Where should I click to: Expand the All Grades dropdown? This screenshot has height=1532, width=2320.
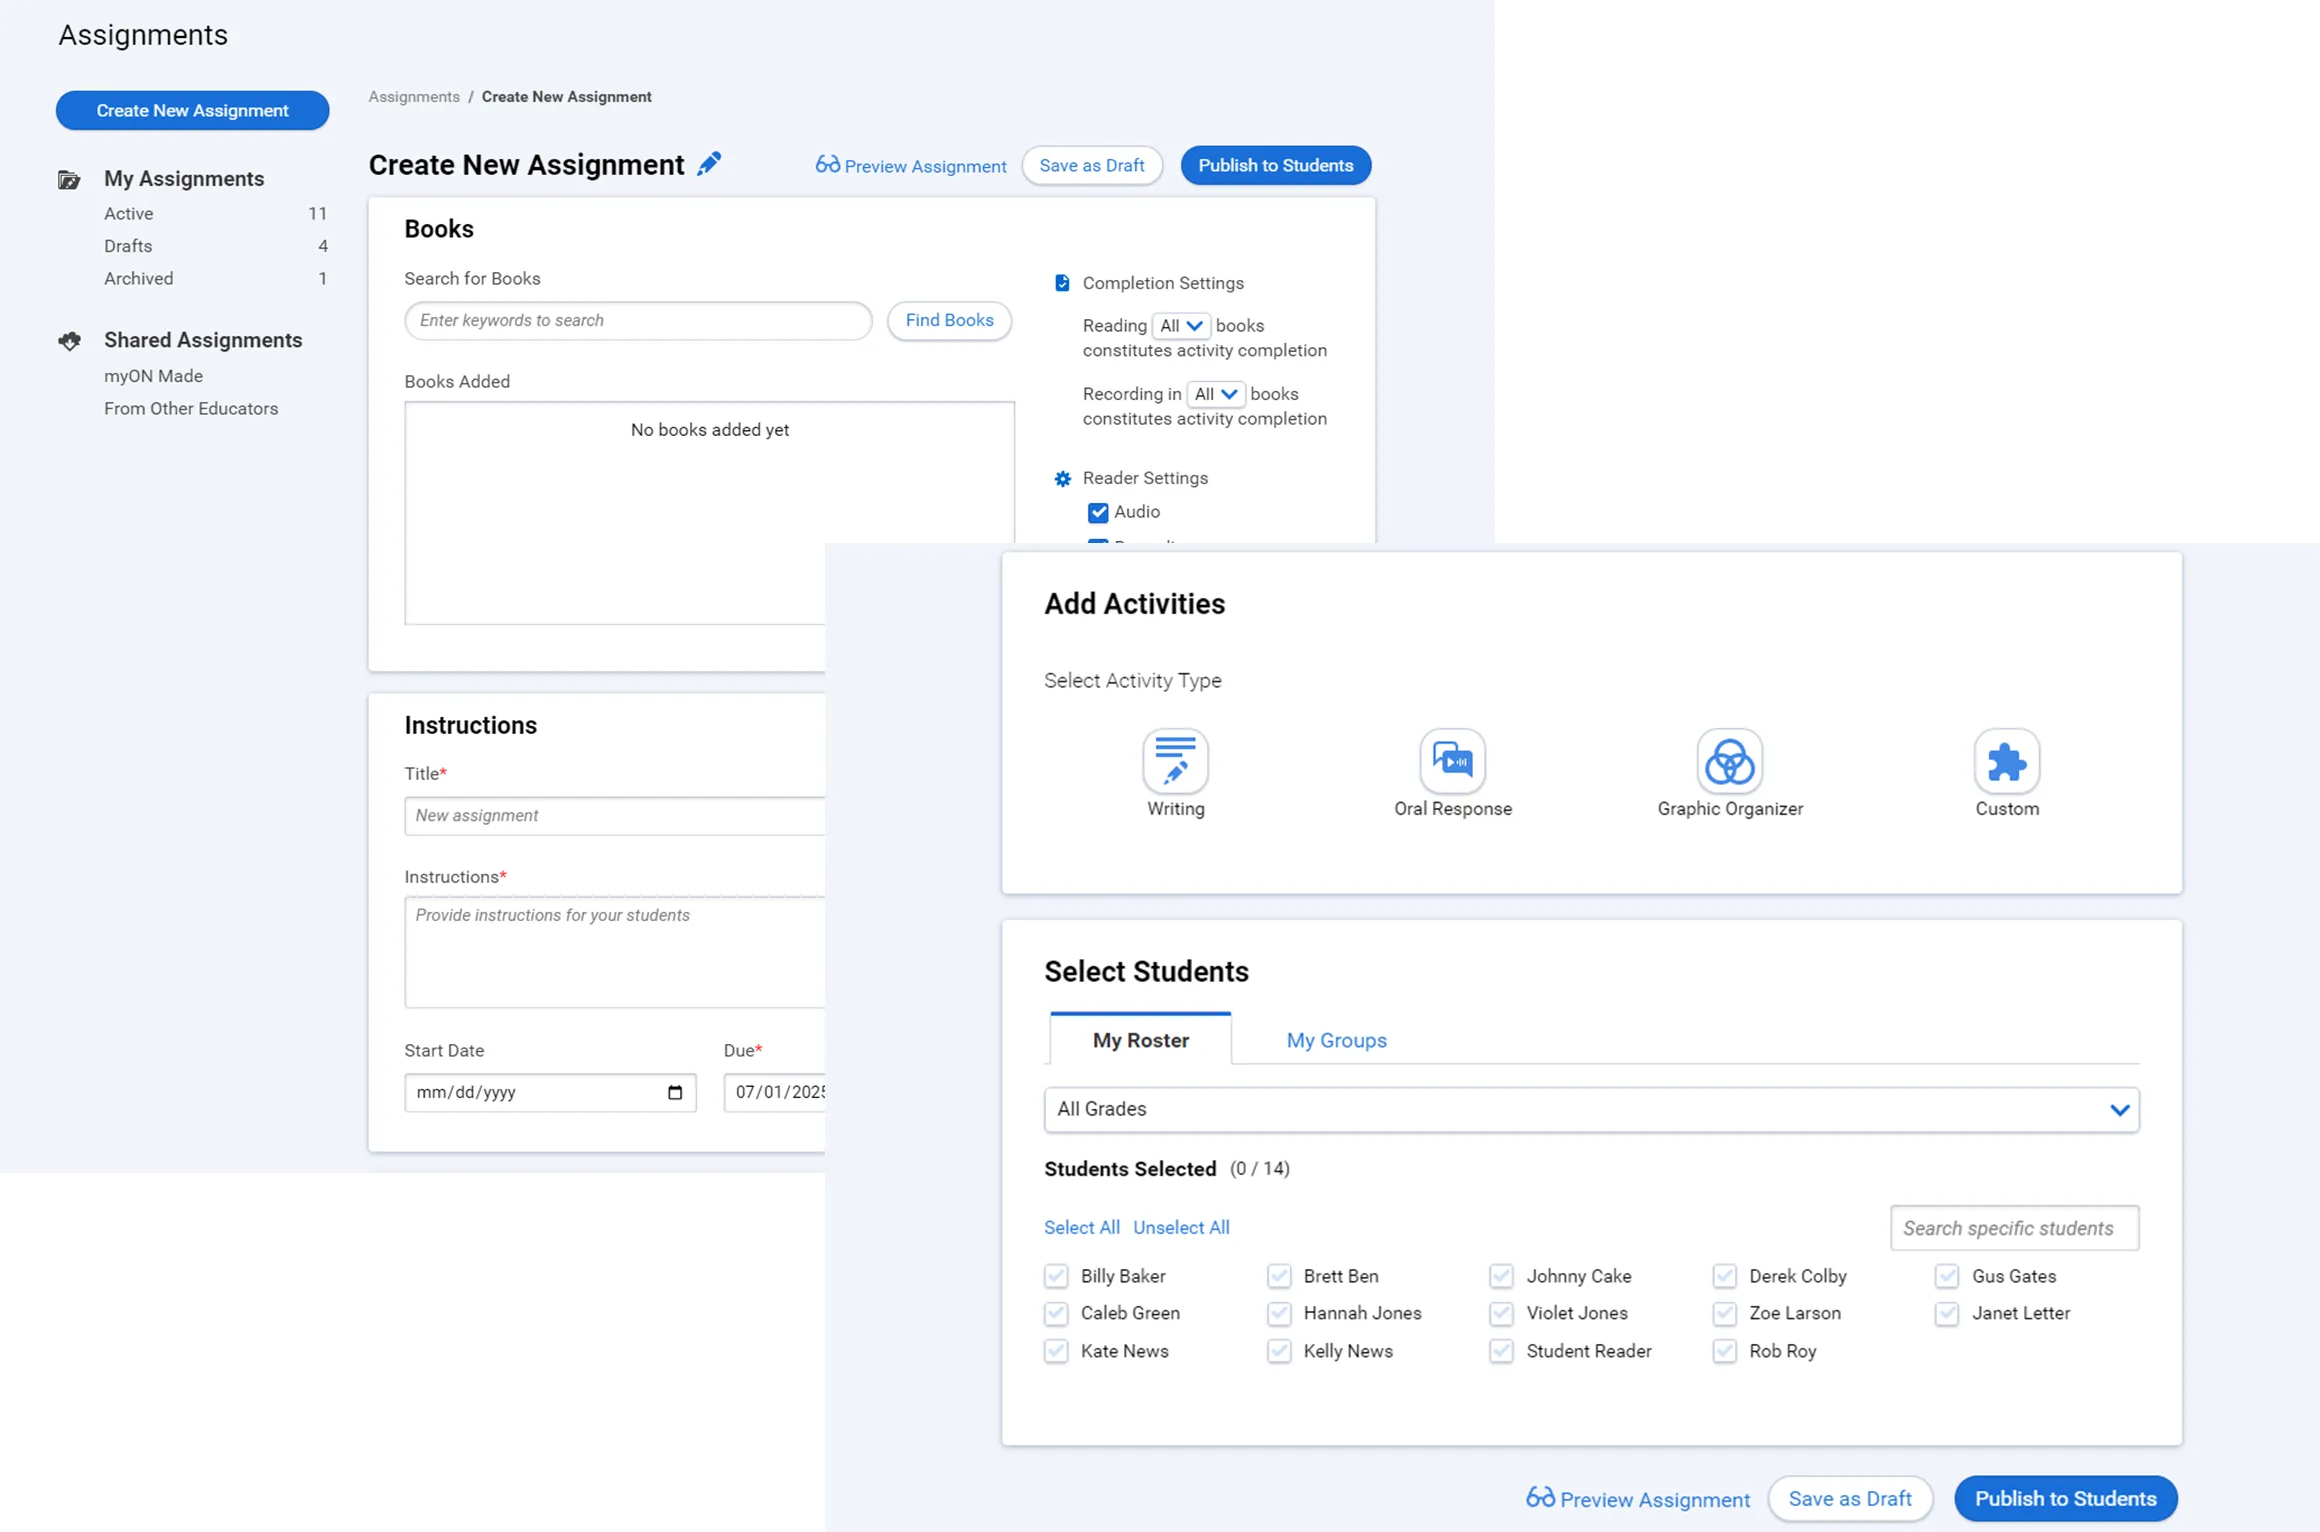click(1591, 1109)
